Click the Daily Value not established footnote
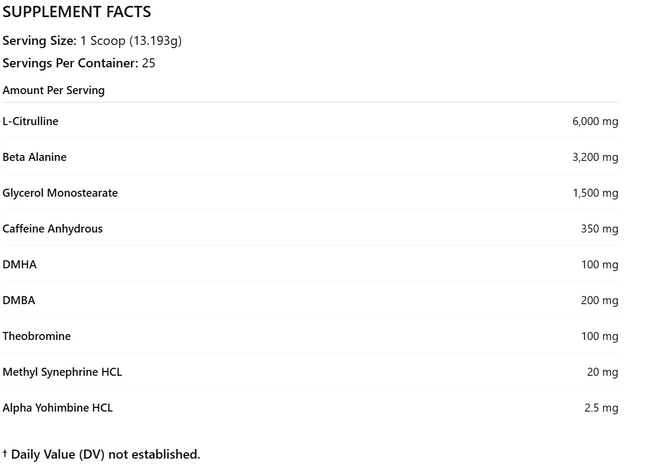 coord(101,454)
